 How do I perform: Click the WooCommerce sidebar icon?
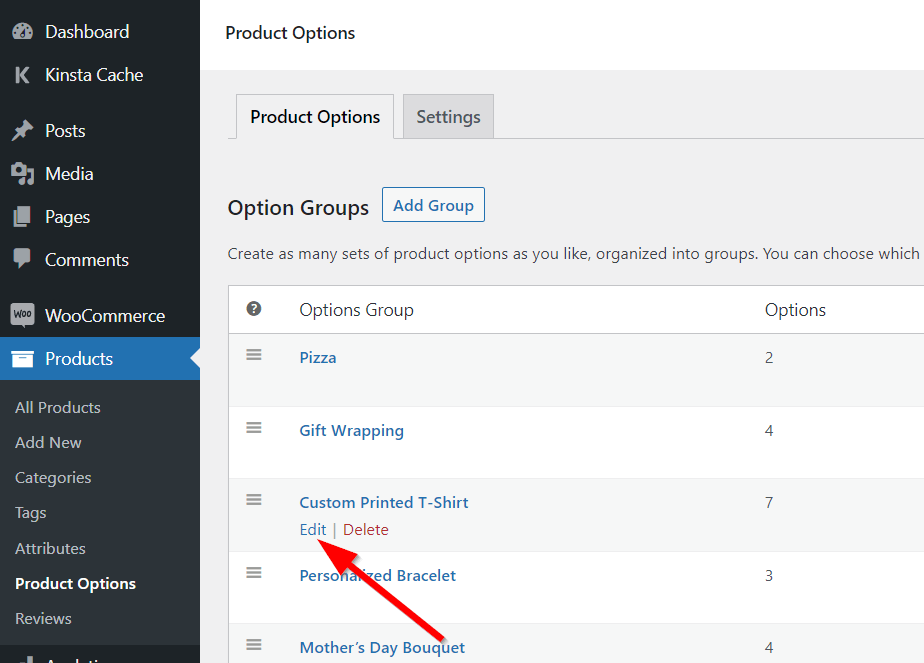click(22, 315)
